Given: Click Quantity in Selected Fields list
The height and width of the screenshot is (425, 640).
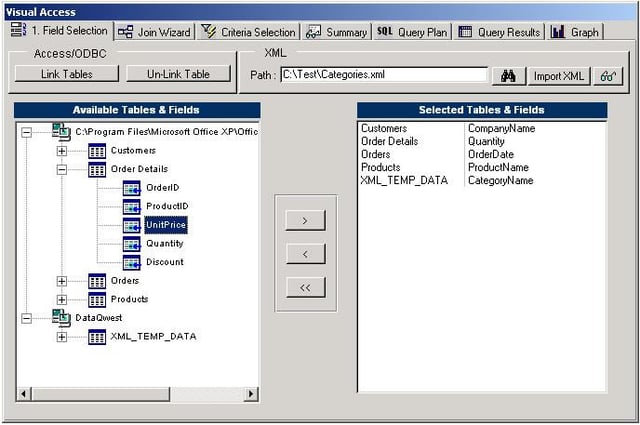Looking at the screenshot, I should pos(486,142).
